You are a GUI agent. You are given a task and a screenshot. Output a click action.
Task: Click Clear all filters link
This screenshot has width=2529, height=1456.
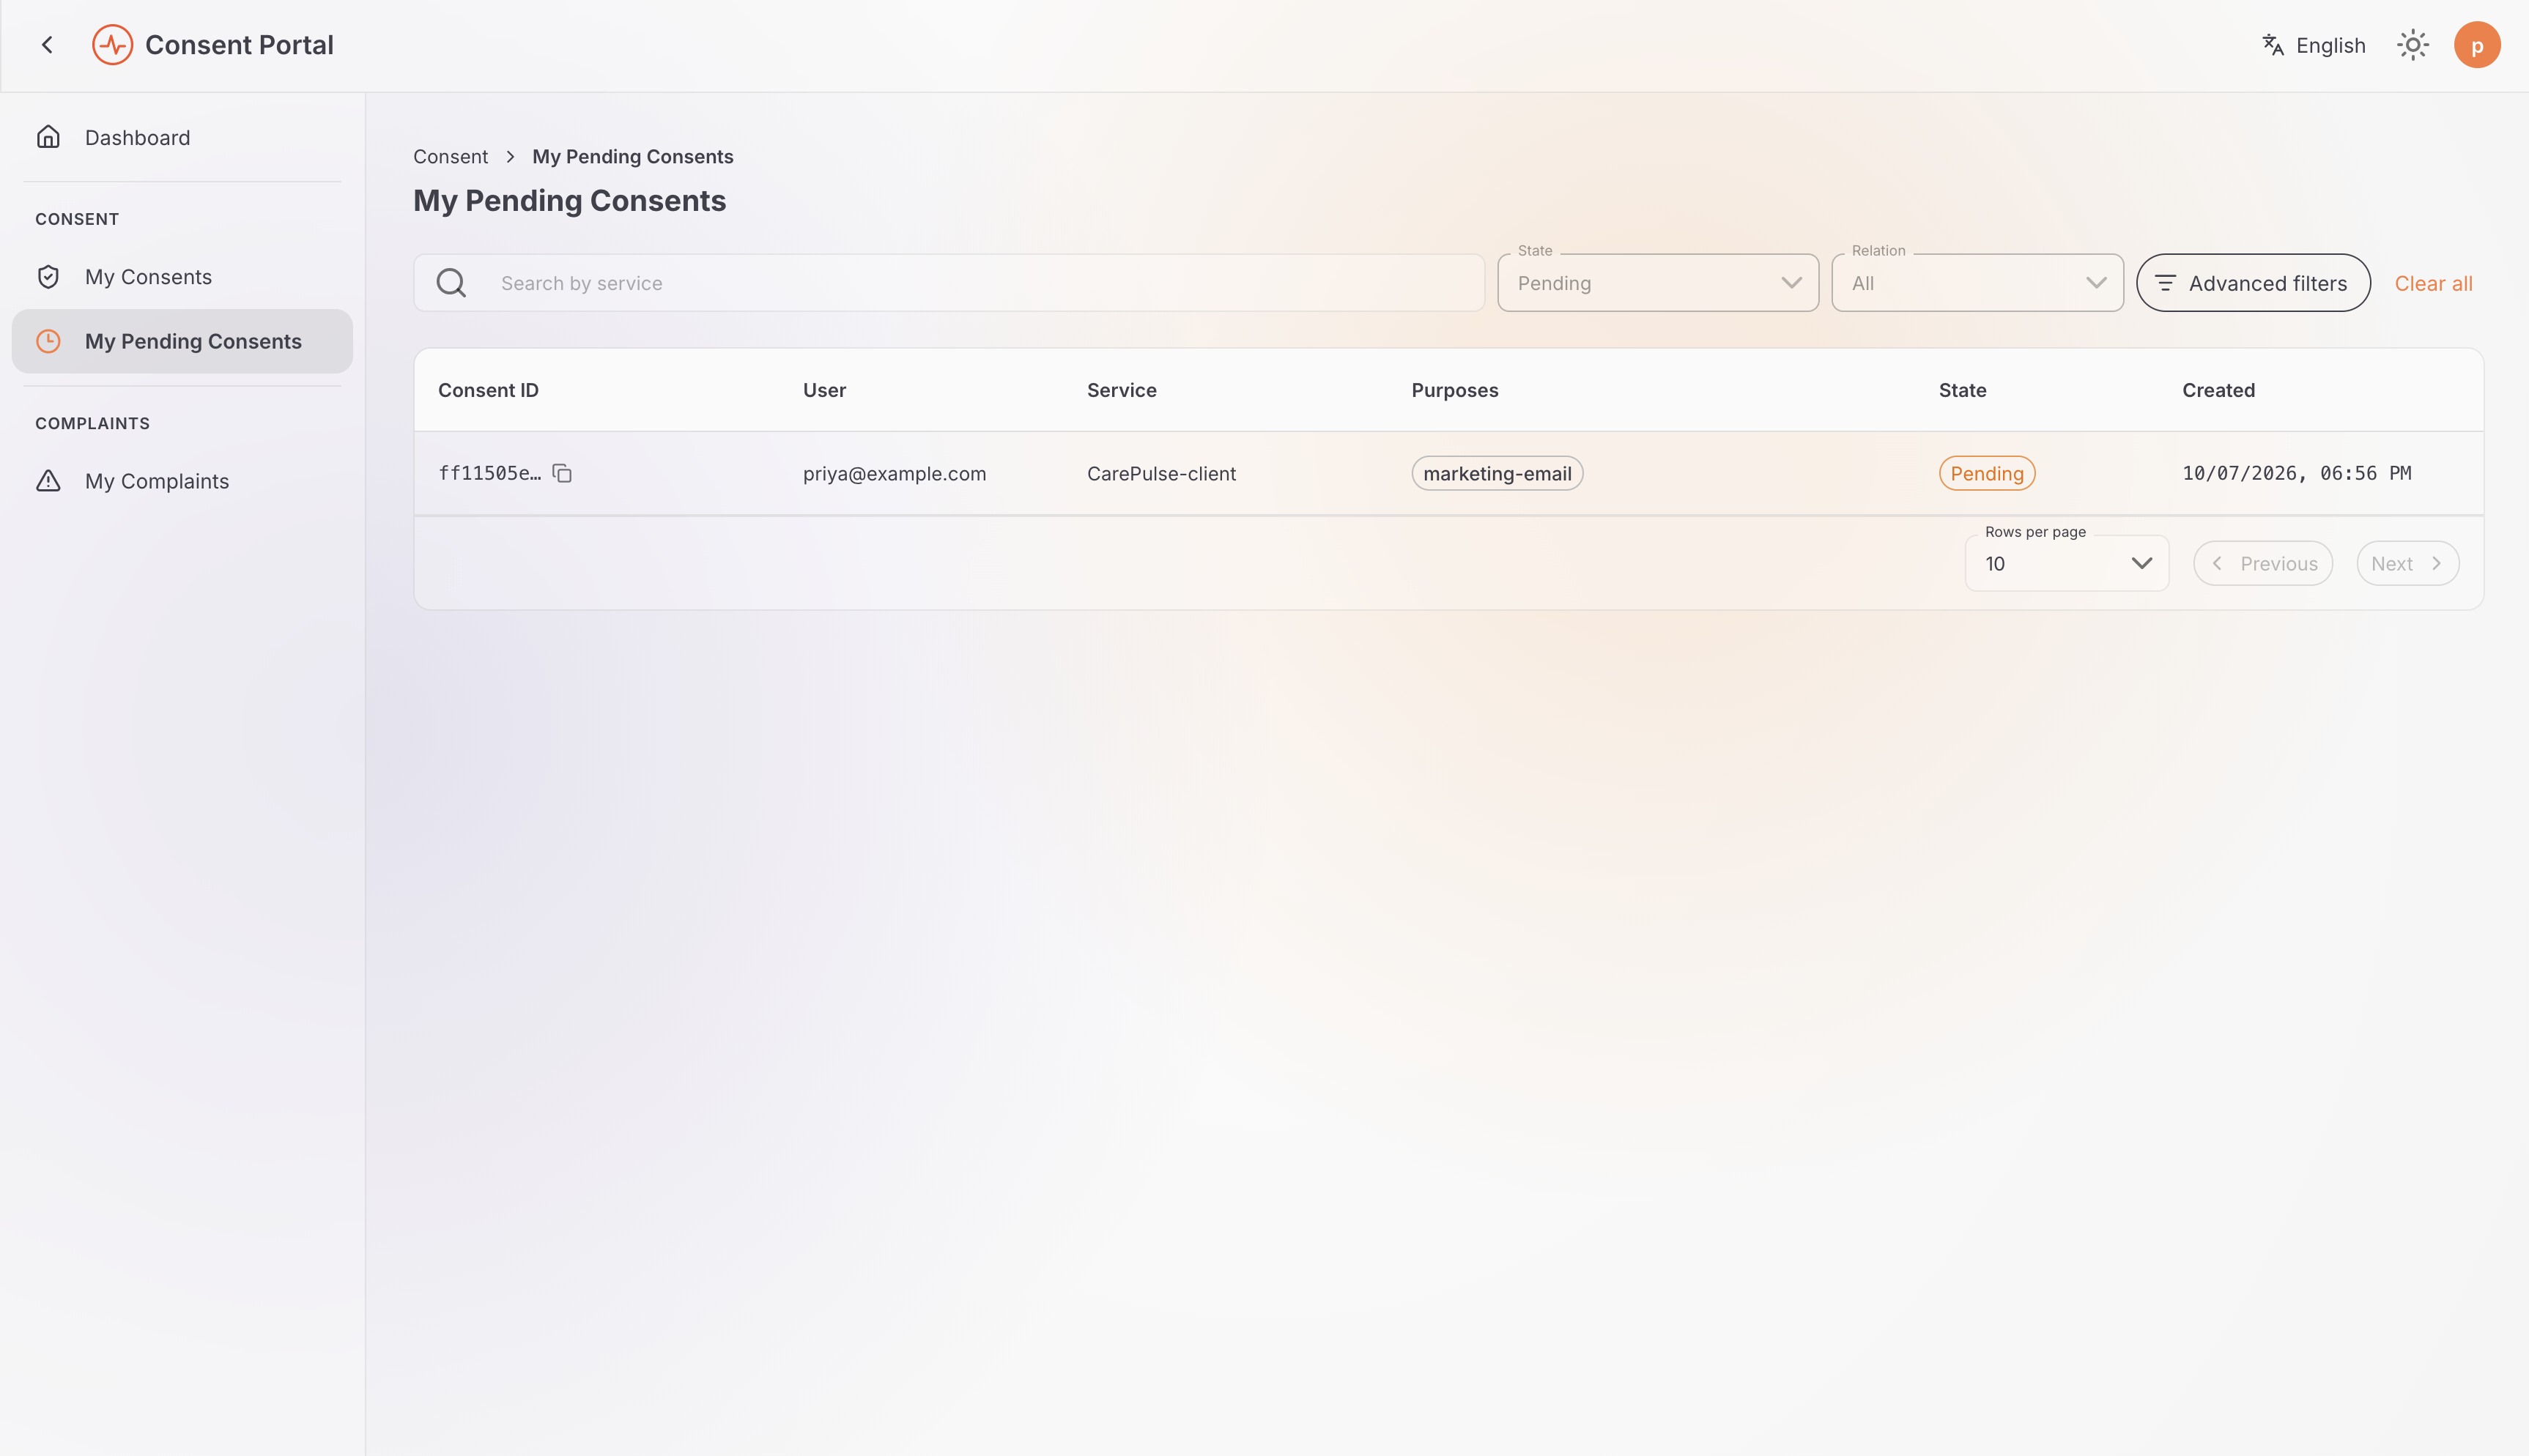2432,283
